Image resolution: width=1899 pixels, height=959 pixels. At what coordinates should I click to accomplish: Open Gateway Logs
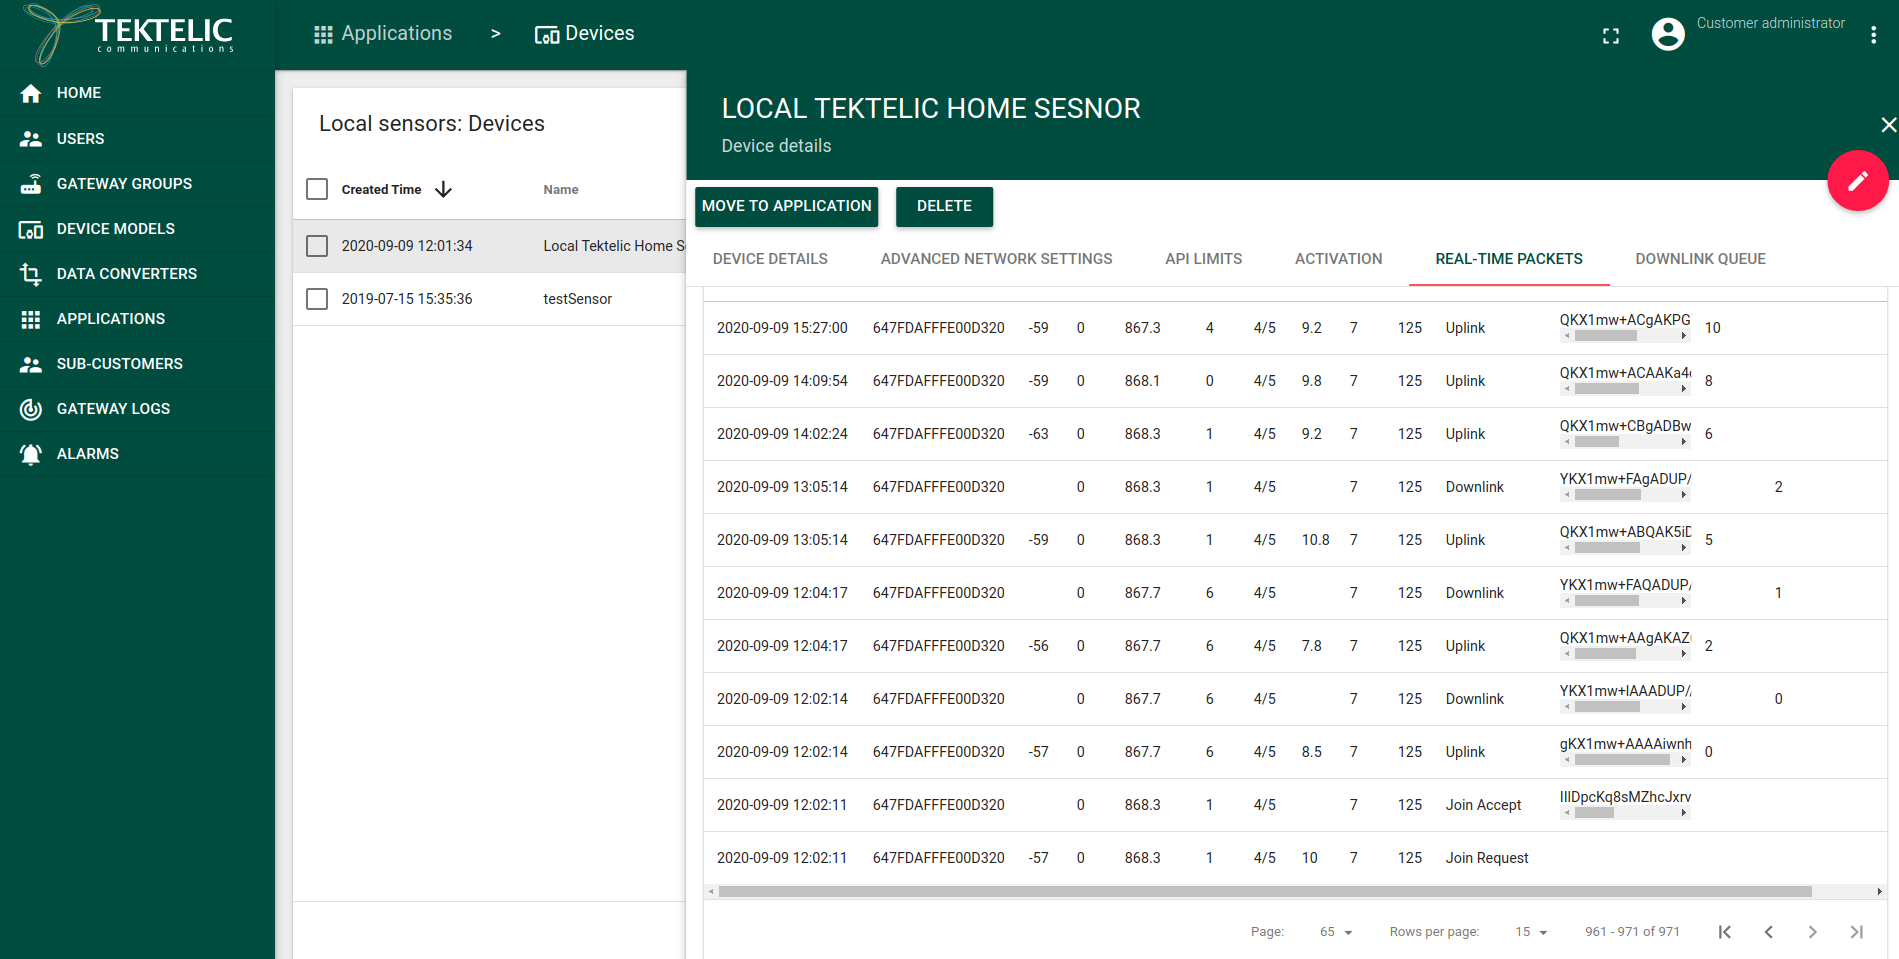tap(113, 408)
